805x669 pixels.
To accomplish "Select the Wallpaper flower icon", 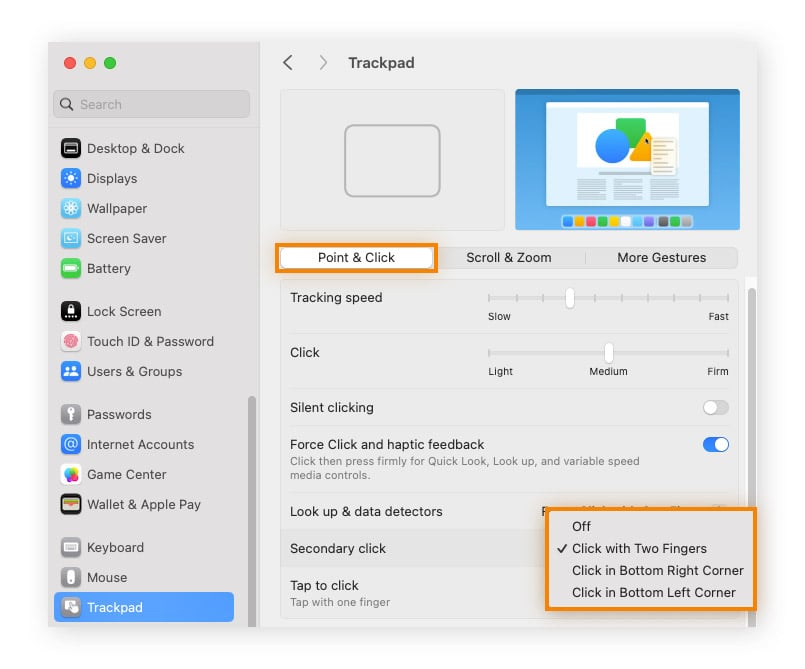I will click(x=71, y=208).
